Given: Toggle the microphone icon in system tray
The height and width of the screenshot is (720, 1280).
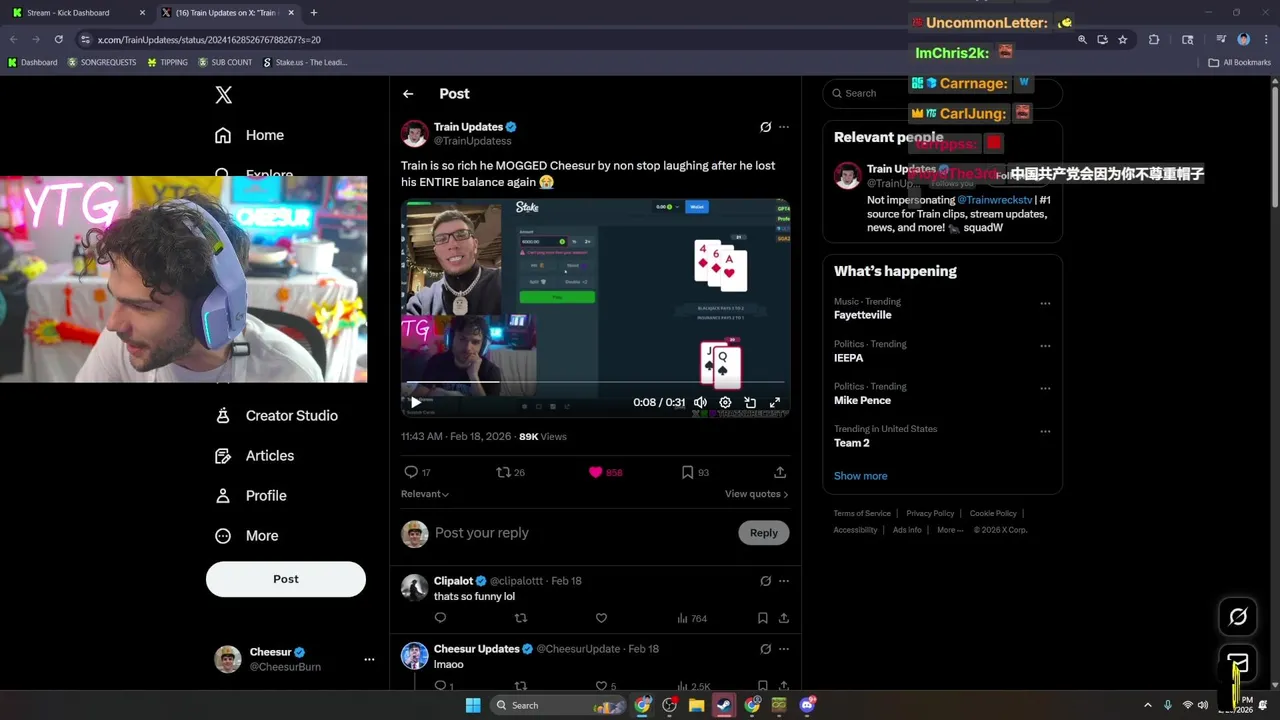Looking at the screenshot, I should point(1168,705).
